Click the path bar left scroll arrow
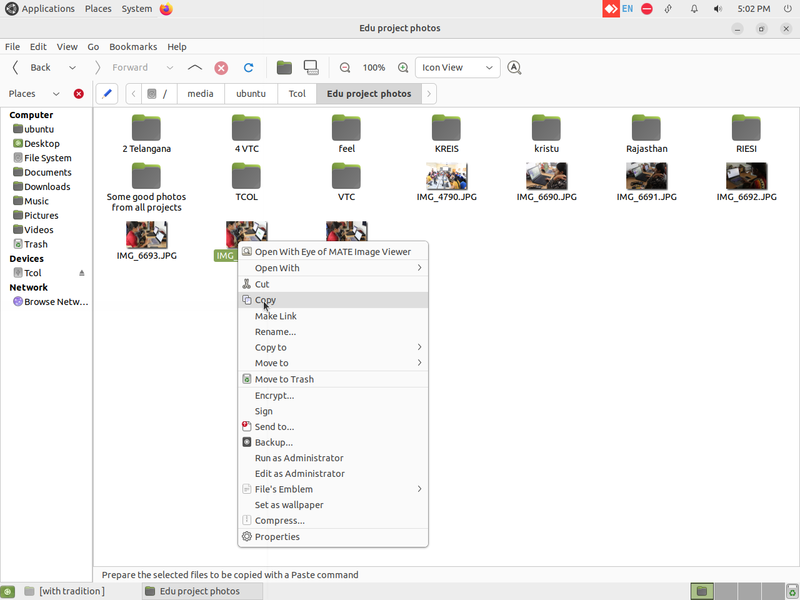 [x=134, y=94]
